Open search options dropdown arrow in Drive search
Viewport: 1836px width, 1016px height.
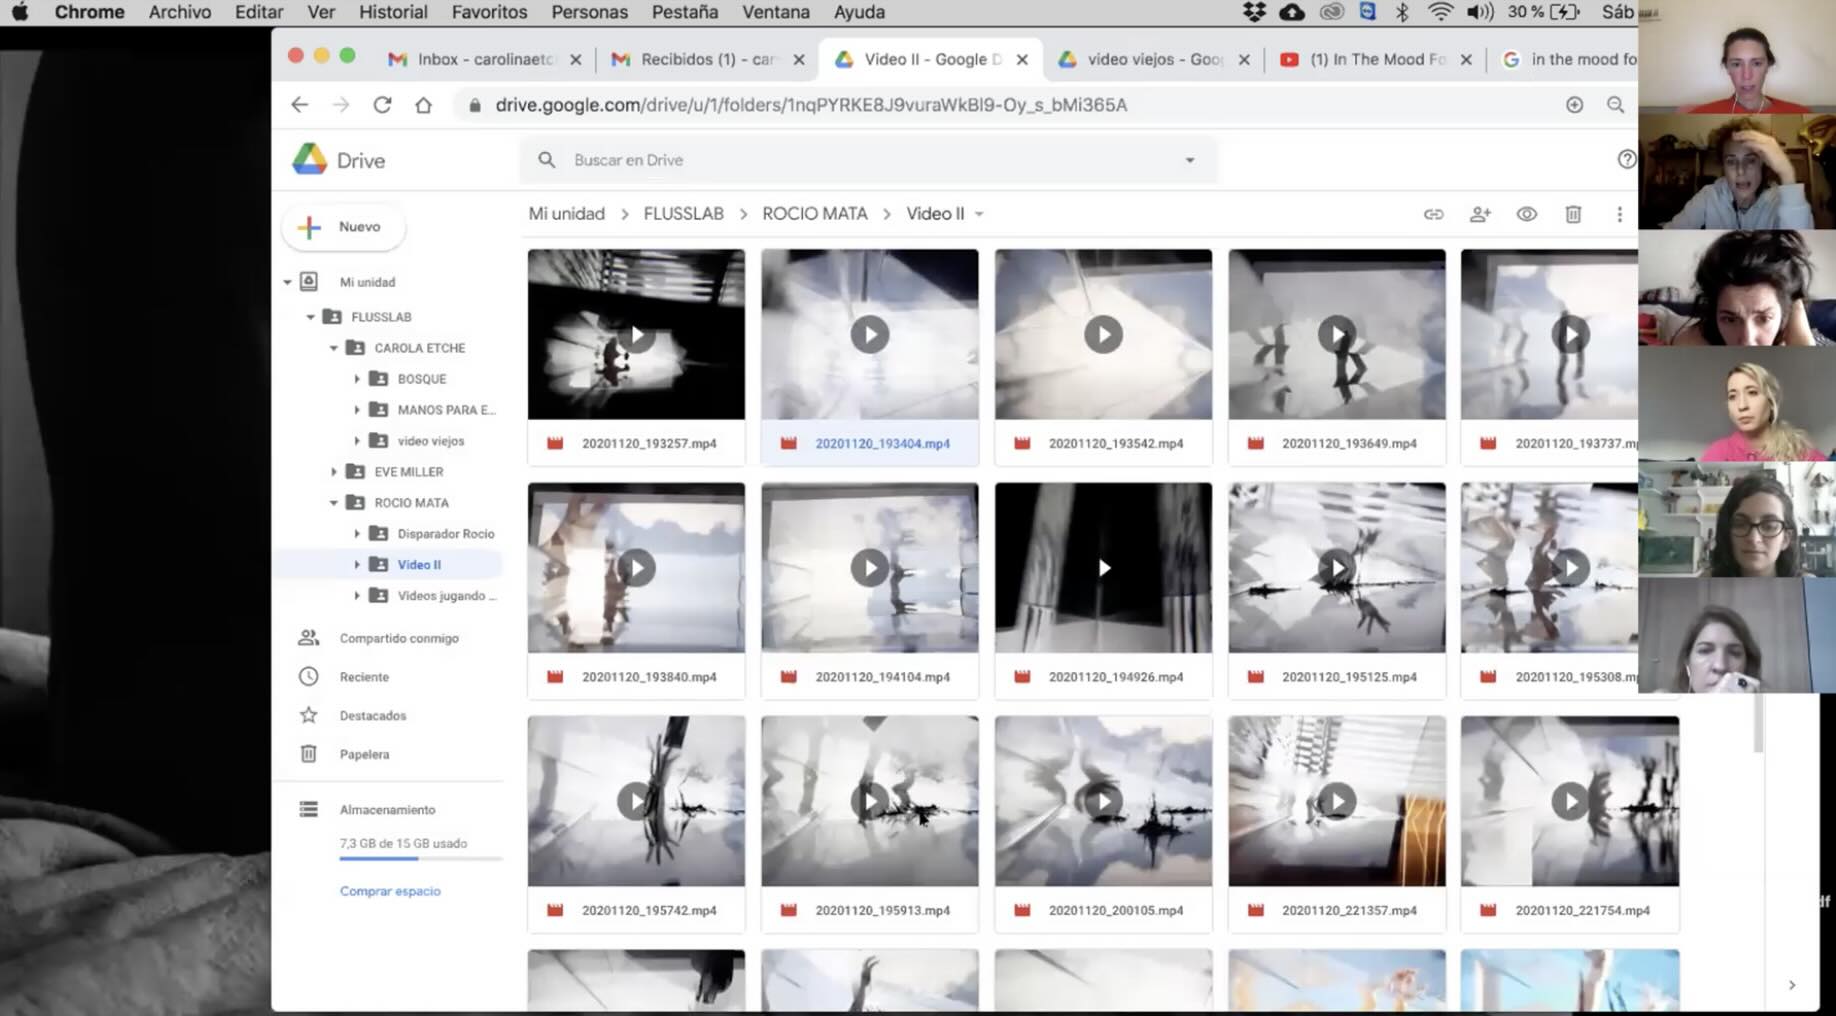1190,160
